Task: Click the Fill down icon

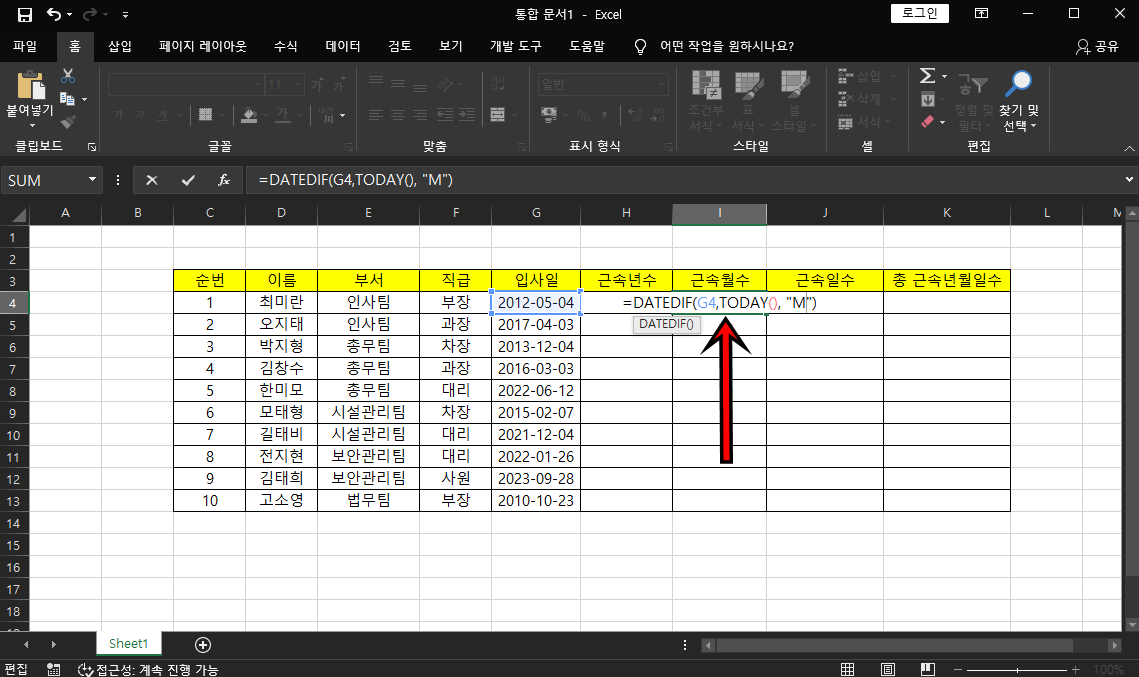Action: tap(928, 100)
